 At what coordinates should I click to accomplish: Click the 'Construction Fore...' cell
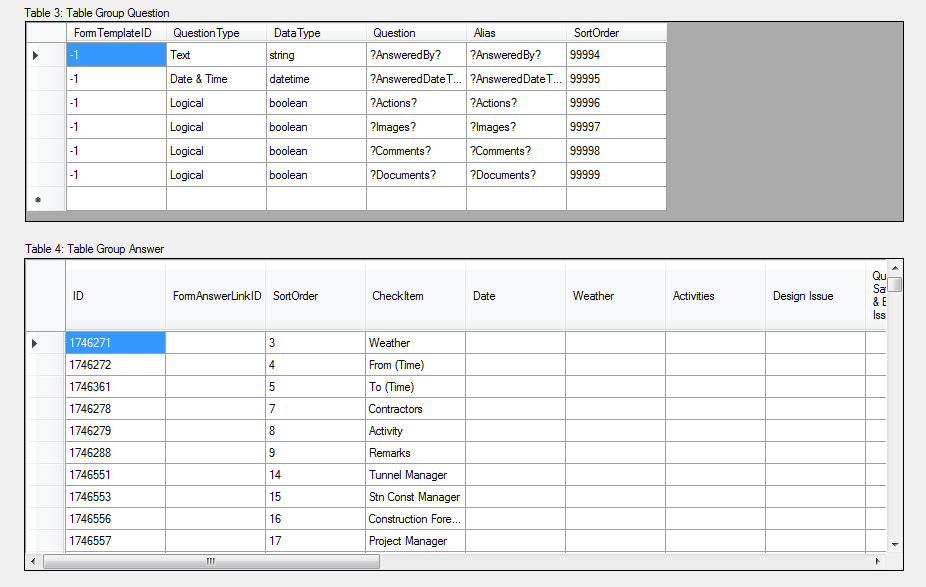click(x=415, y=519)
